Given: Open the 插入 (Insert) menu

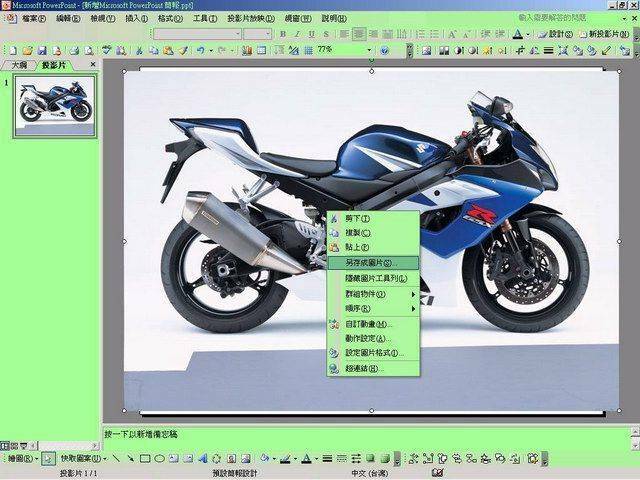Looking at the screenshot, I should click(136, 18).
